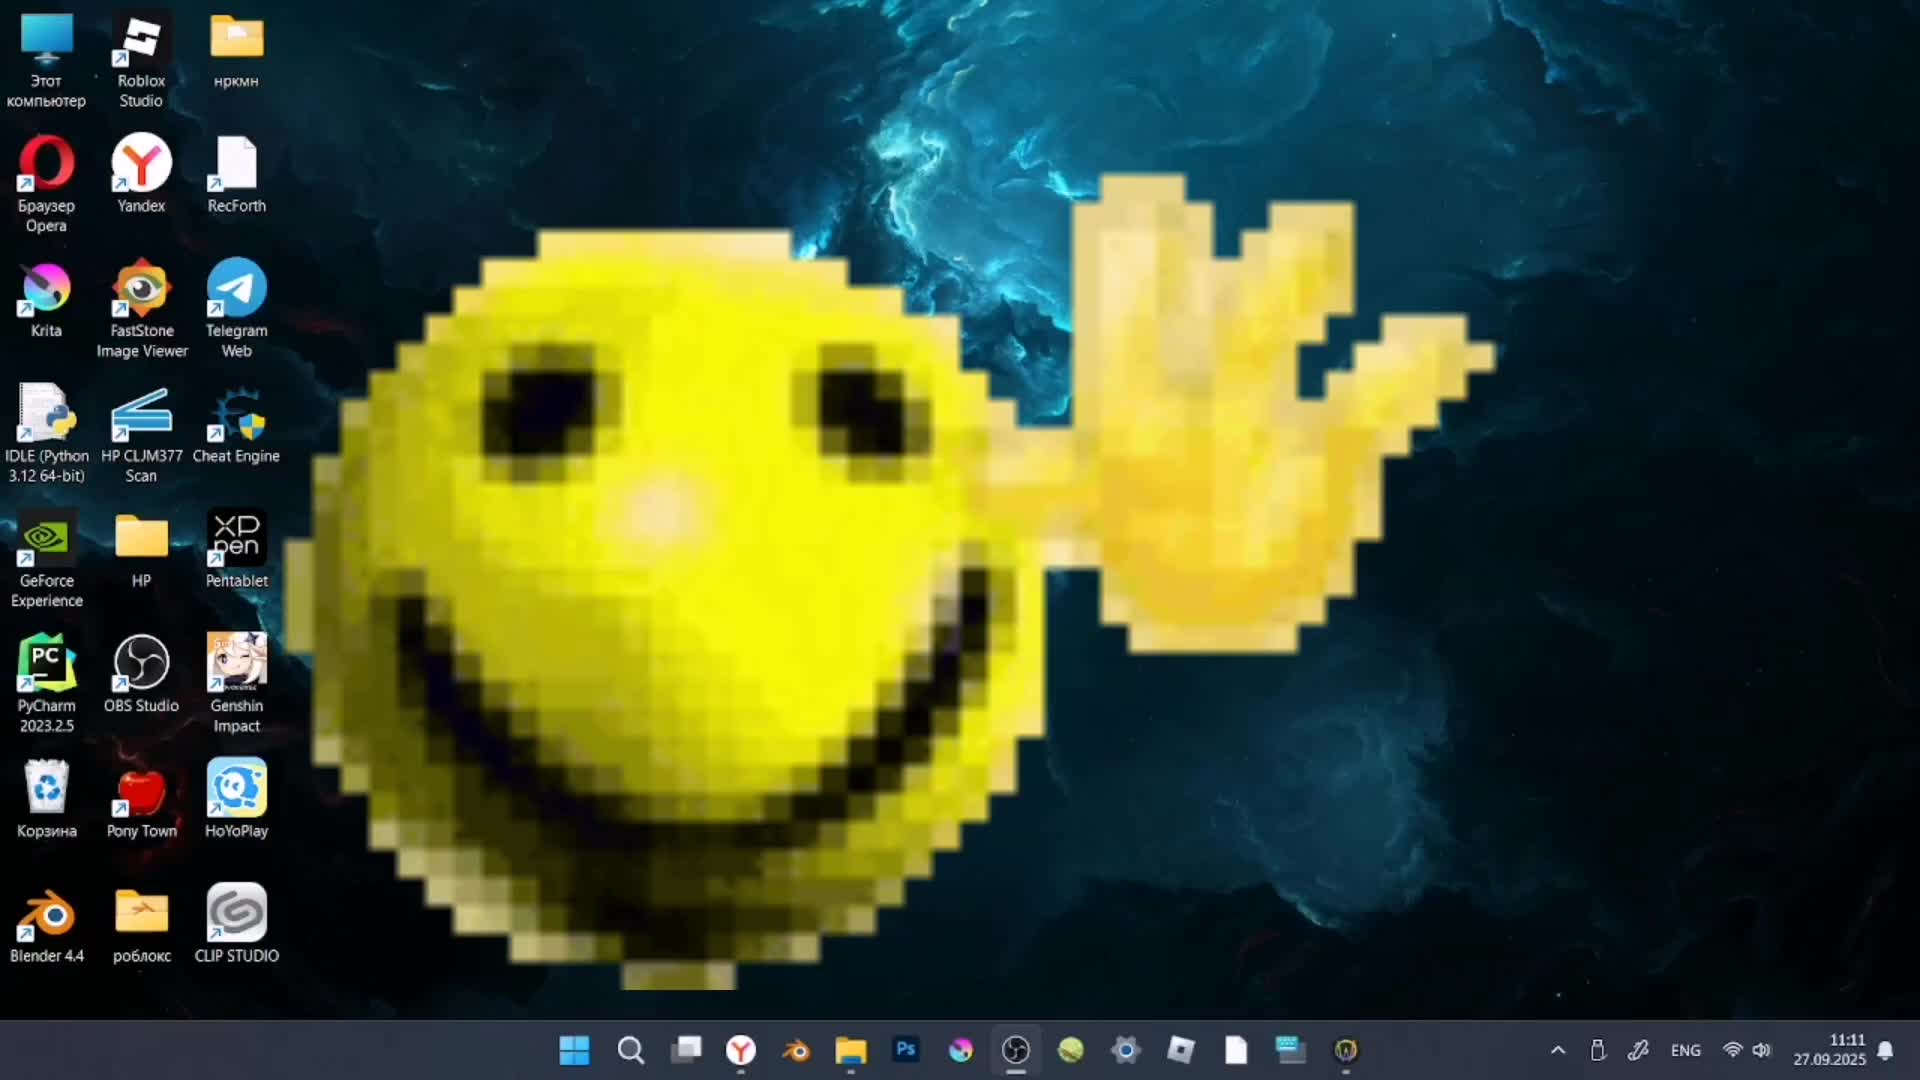Viewport: 1920px width, 1080px height.
Task: Open Krita from the taskbar
Action: (961, 1050)
